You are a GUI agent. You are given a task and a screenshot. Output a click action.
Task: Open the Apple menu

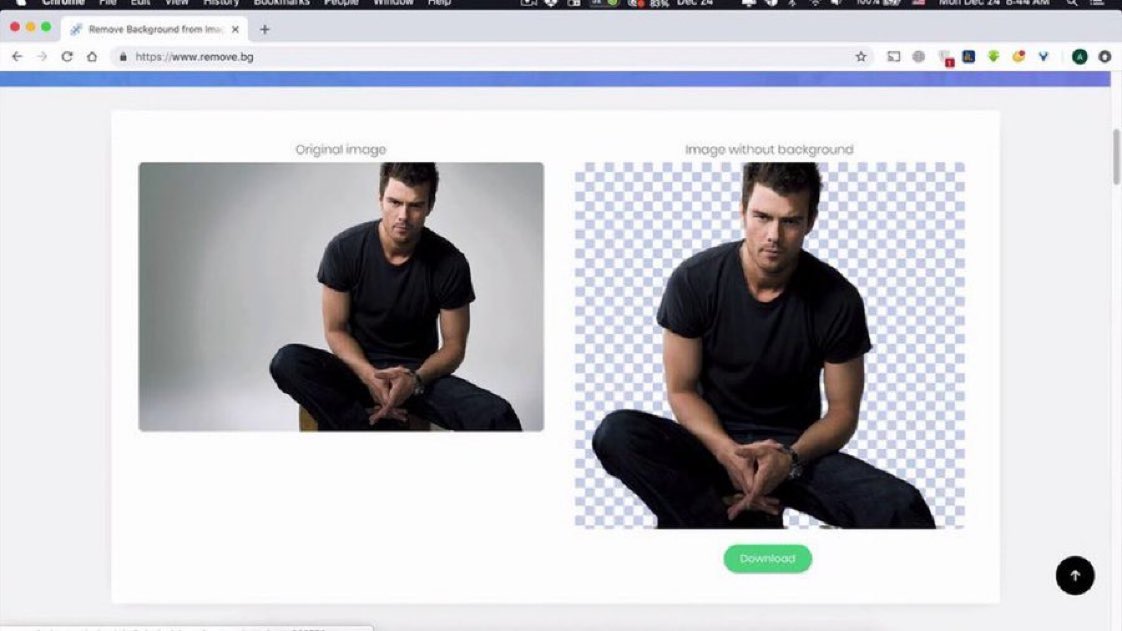[x=20, y=3]
